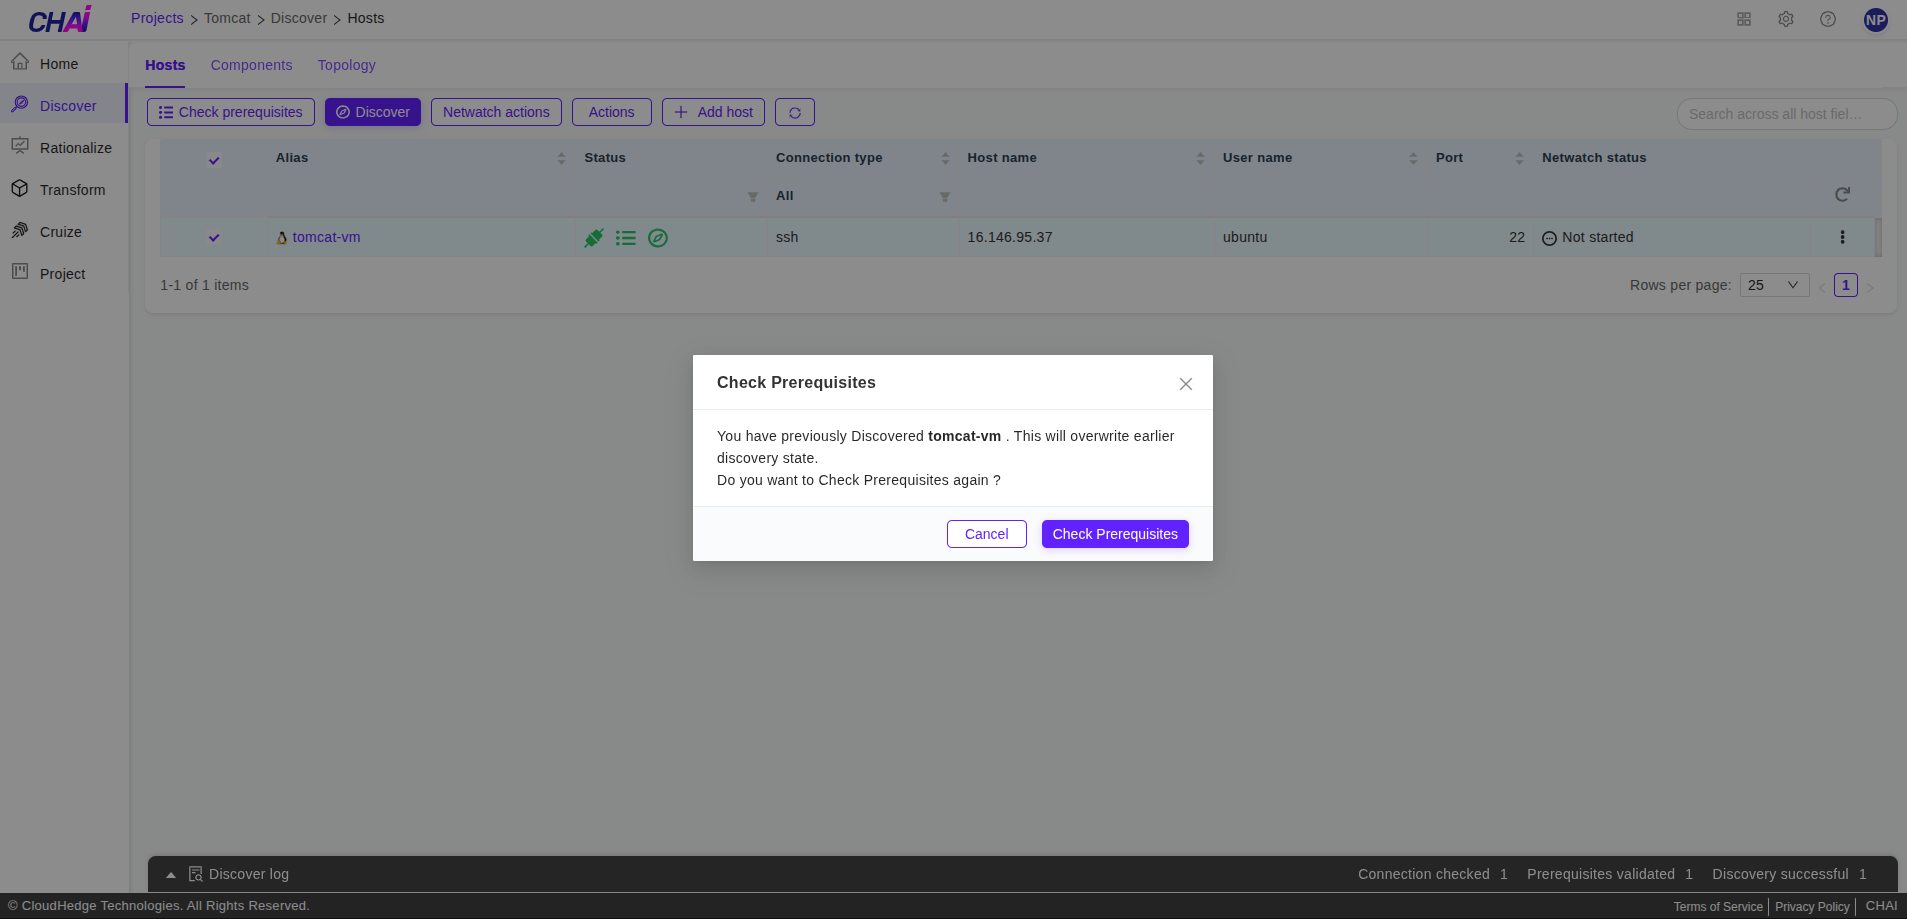Open the Privacy Policy link
The image size is (1907, 919).
[x=1812, y=907]
